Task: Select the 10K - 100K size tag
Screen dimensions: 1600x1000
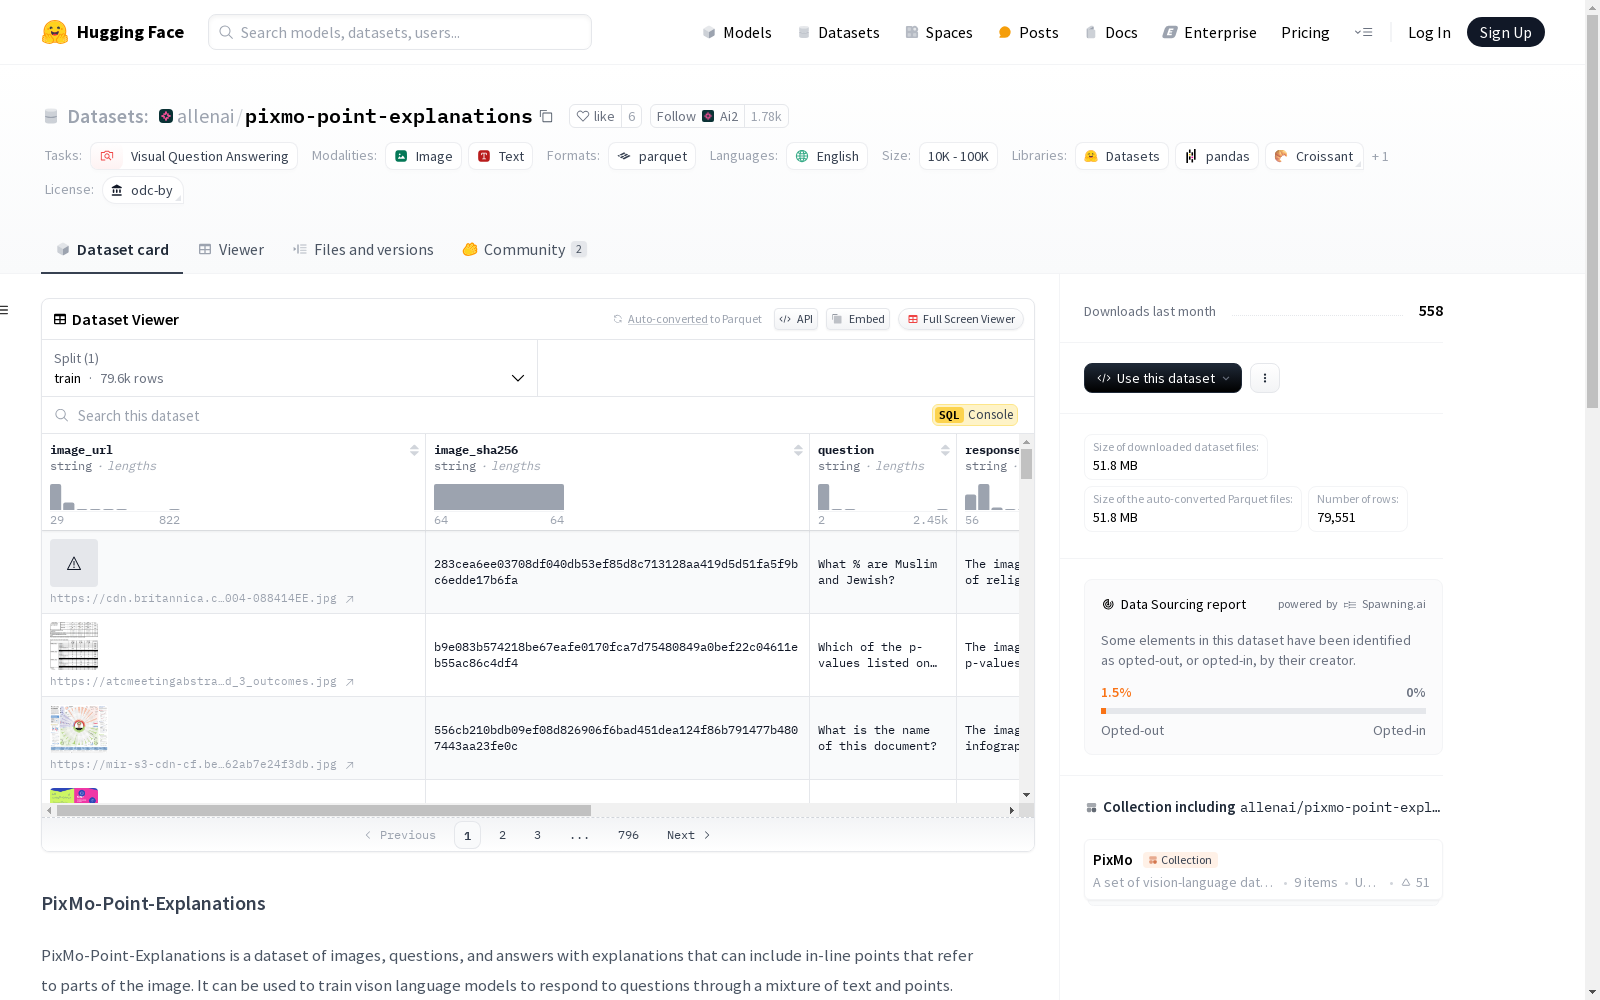Action: [x=958, y=156]
